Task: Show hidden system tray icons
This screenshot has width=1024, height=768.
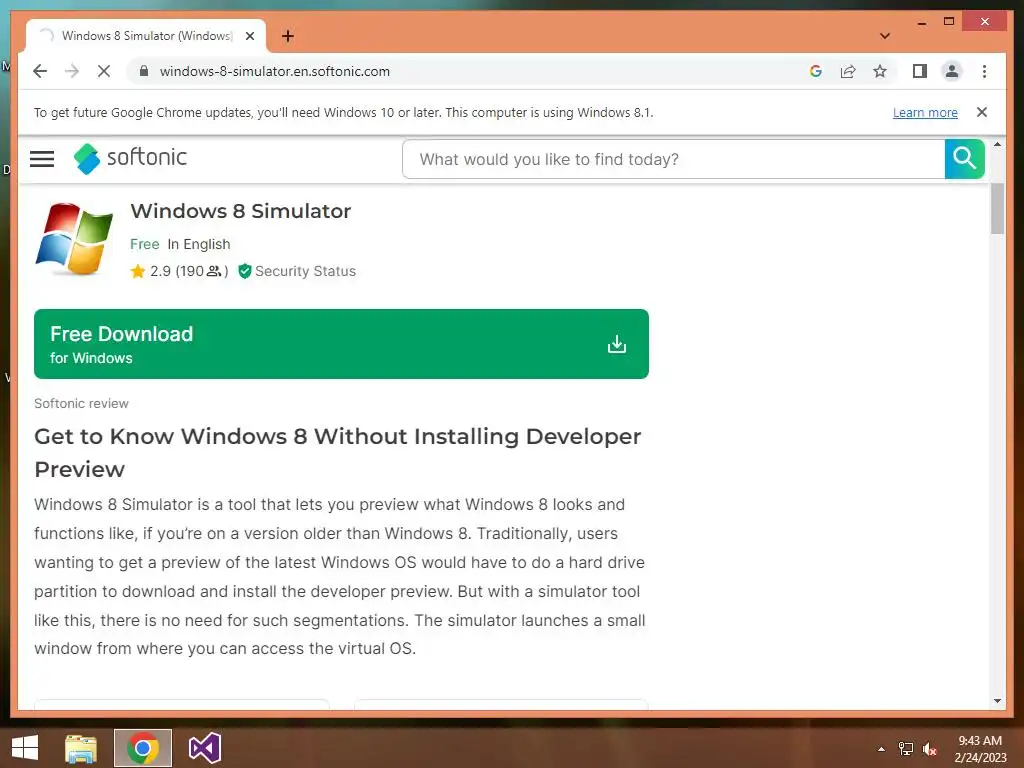Action: pos(881,749)
